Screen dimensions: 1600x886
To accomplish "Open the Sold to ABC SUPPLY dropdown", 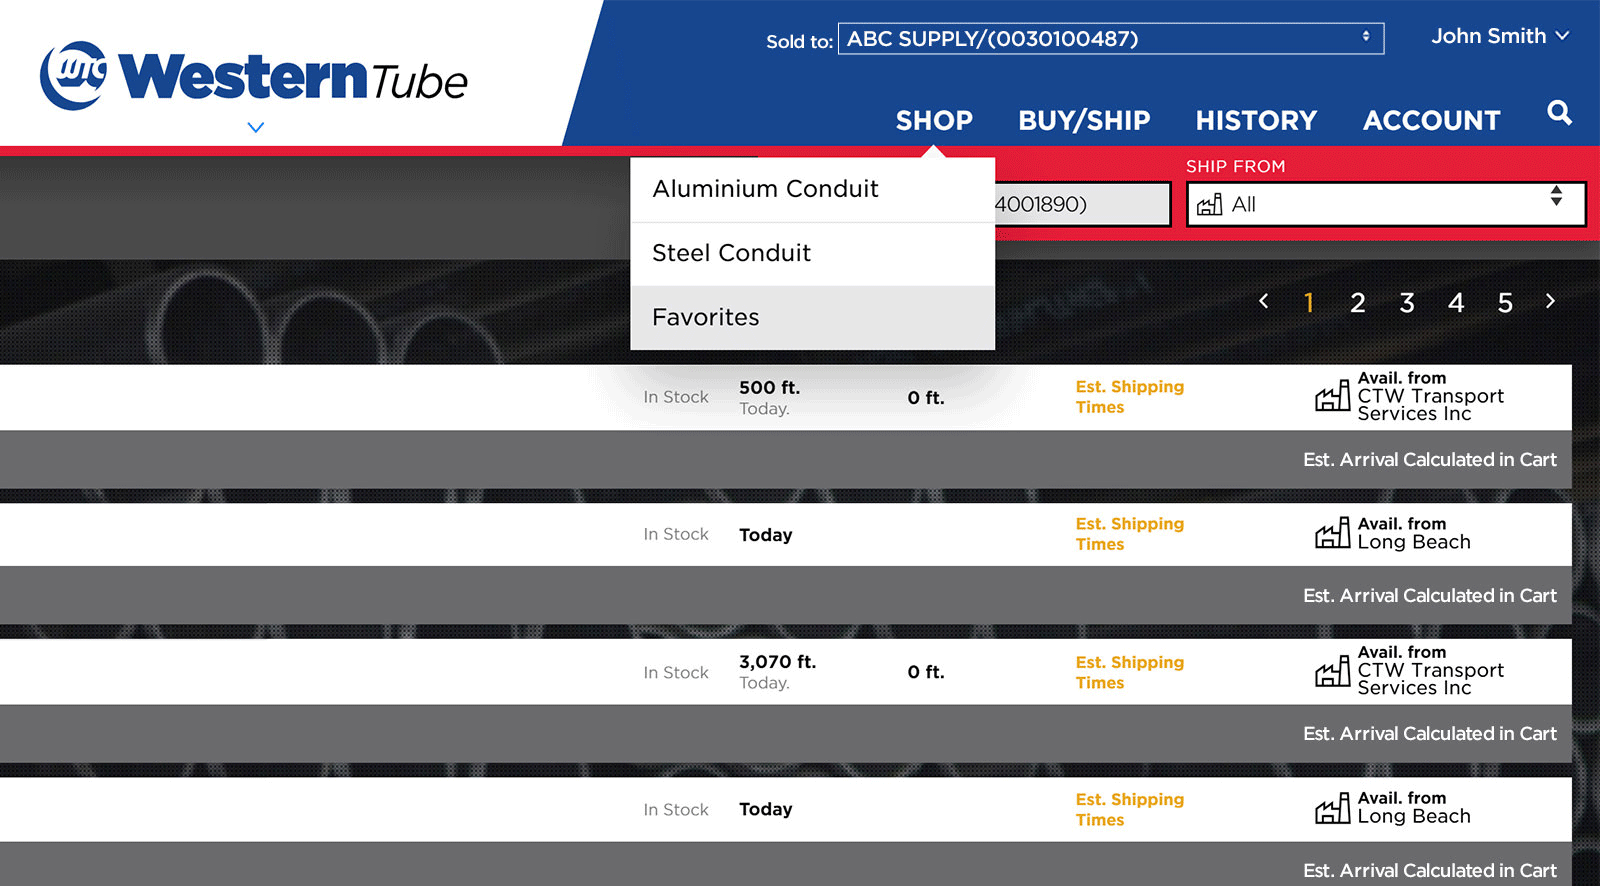I will [x=1110, y=39].
